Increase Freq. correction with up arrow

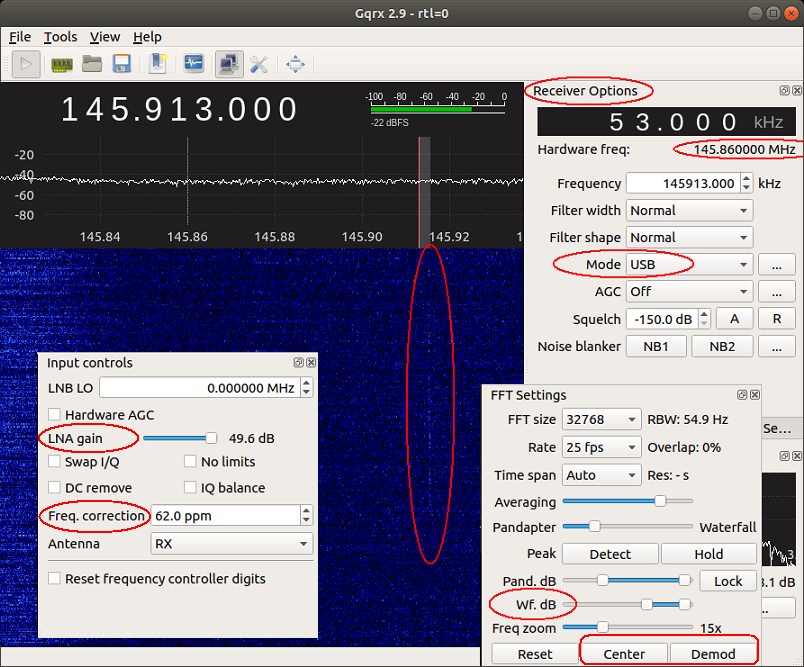coord(307,511)
